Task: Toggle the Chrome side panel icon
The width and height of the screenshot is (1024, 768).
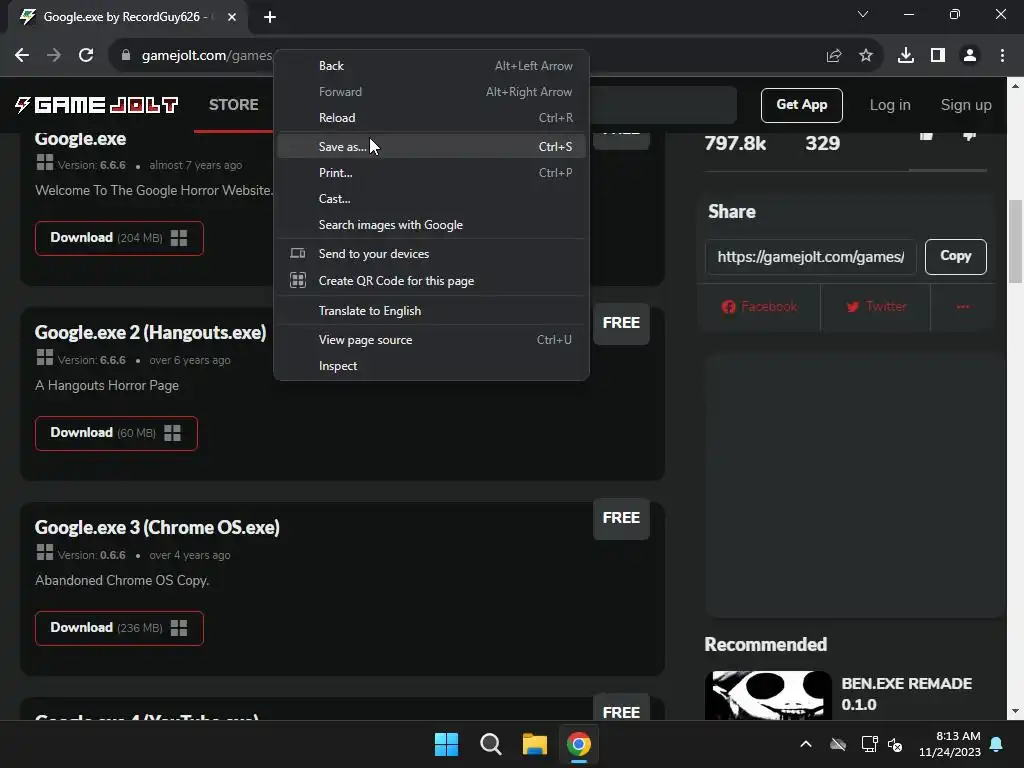Action: tap(938, 56)
